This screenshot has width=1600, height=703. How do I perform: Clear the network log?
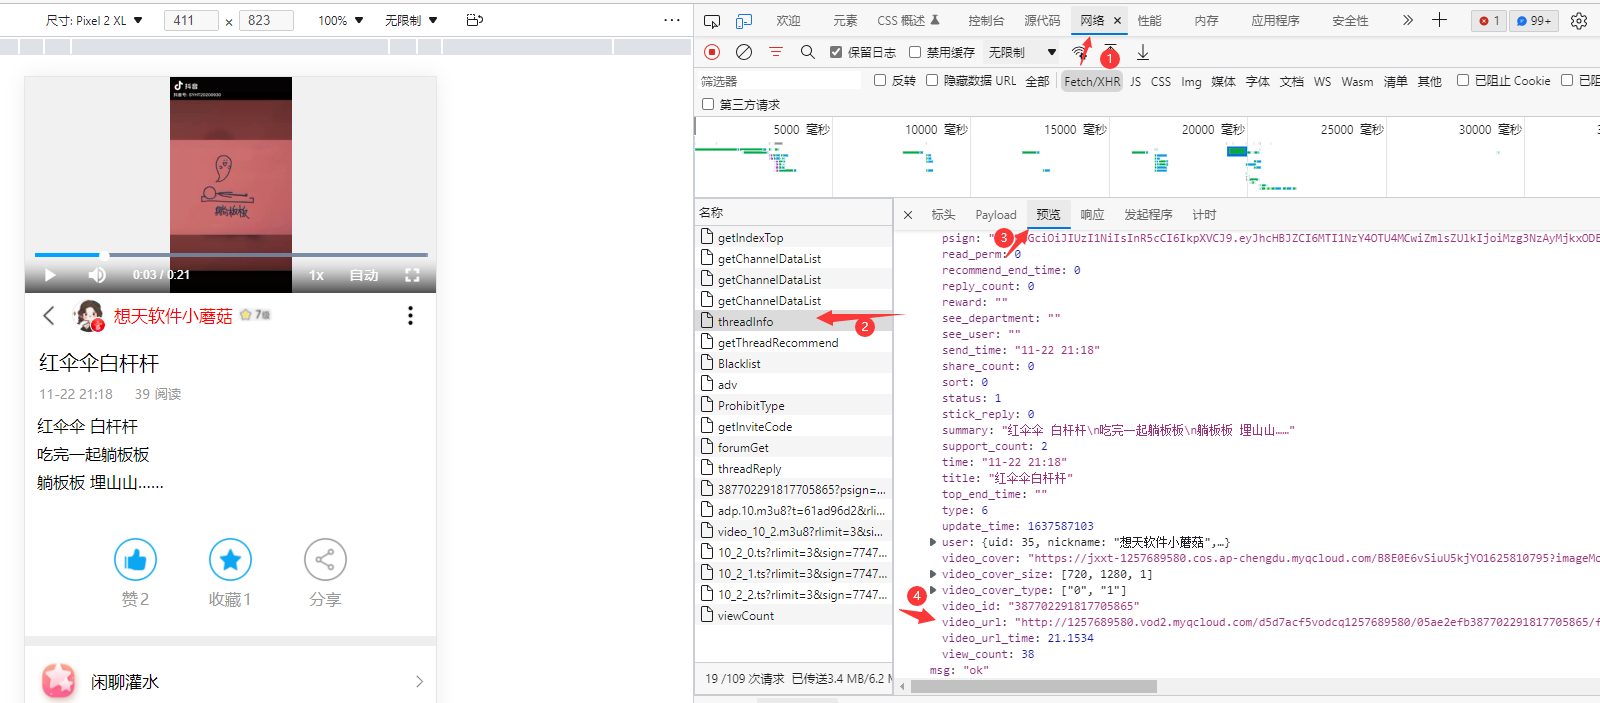point(744,52)
